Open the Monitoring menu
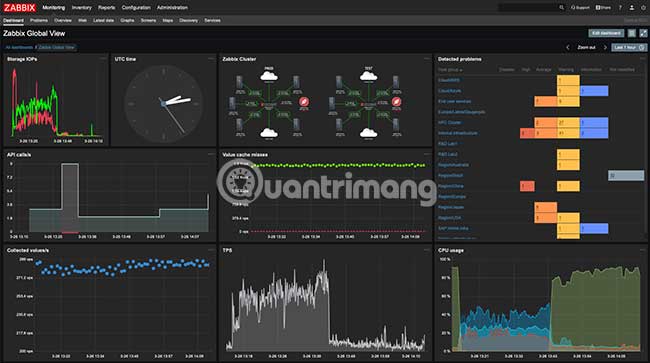 (53, 7)
